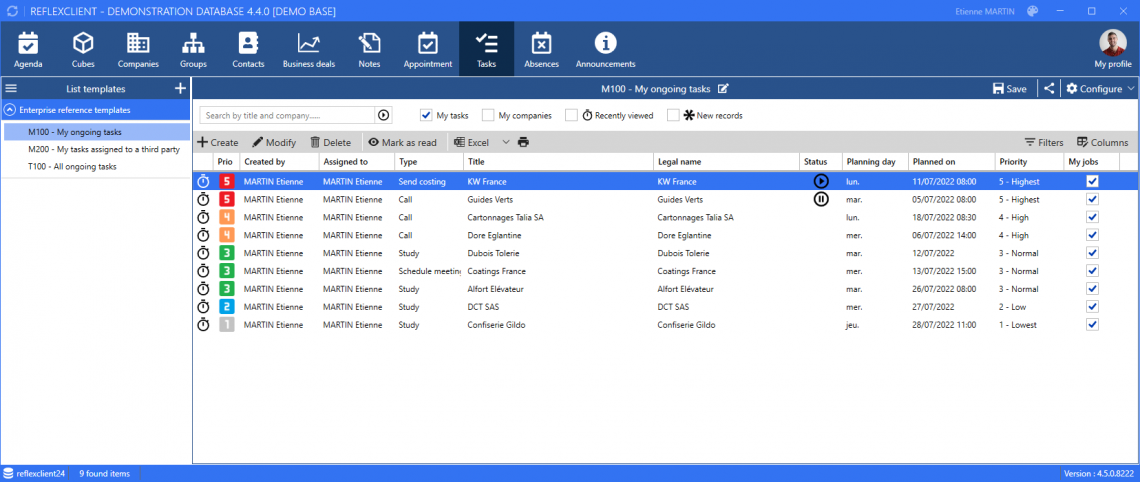Sort by the Legal name column header
Viewport: 1140px width, 482px height.
725,161
